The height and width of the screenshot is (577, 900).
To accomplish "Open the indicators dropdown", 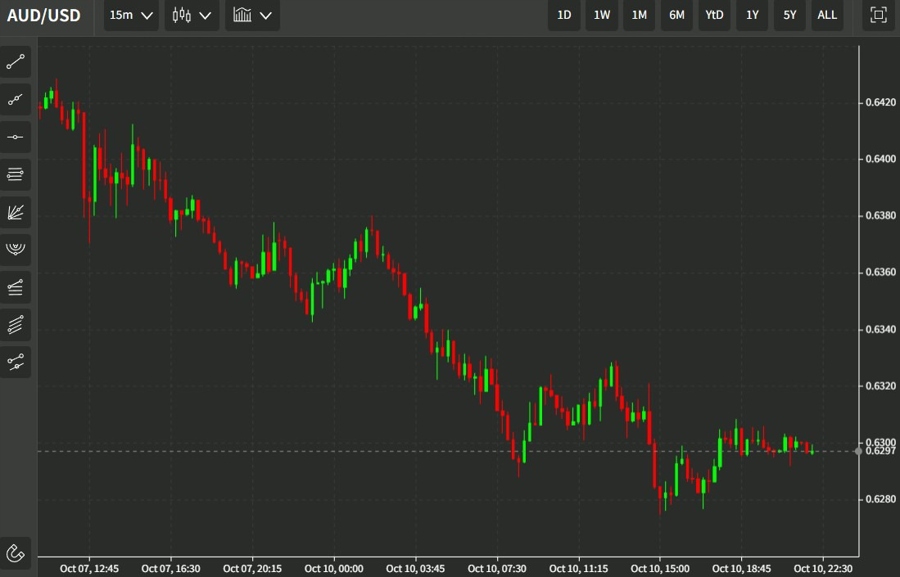I will pyautogui.click(x=252, y=15).
